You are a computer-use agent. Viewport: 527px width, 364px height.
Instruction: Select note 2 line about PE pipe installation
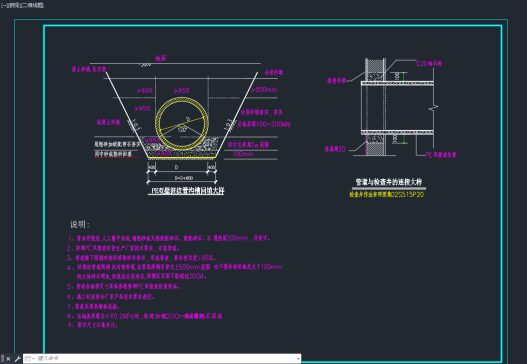pyautogui.click(x=123, y=248)
